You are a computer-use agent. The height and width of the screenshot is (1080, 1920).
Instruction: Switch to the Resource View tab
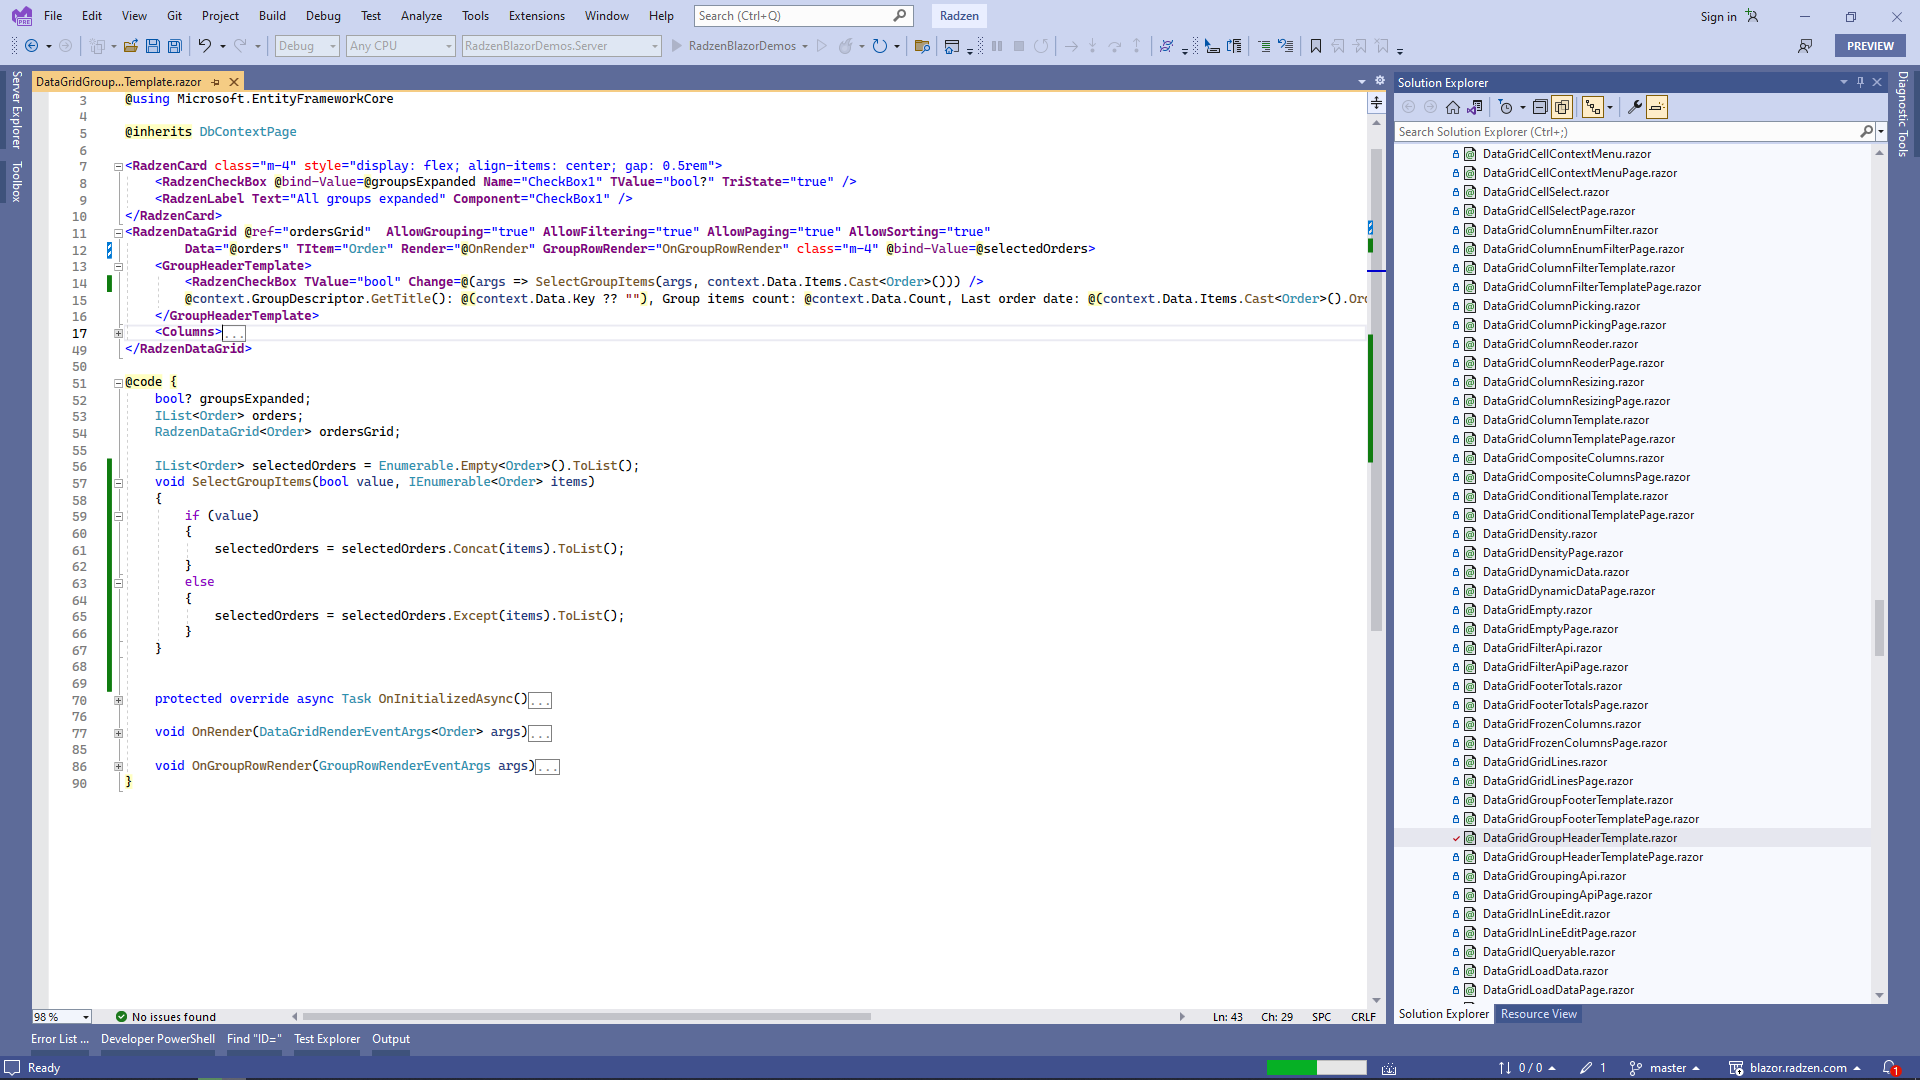1538,1014
